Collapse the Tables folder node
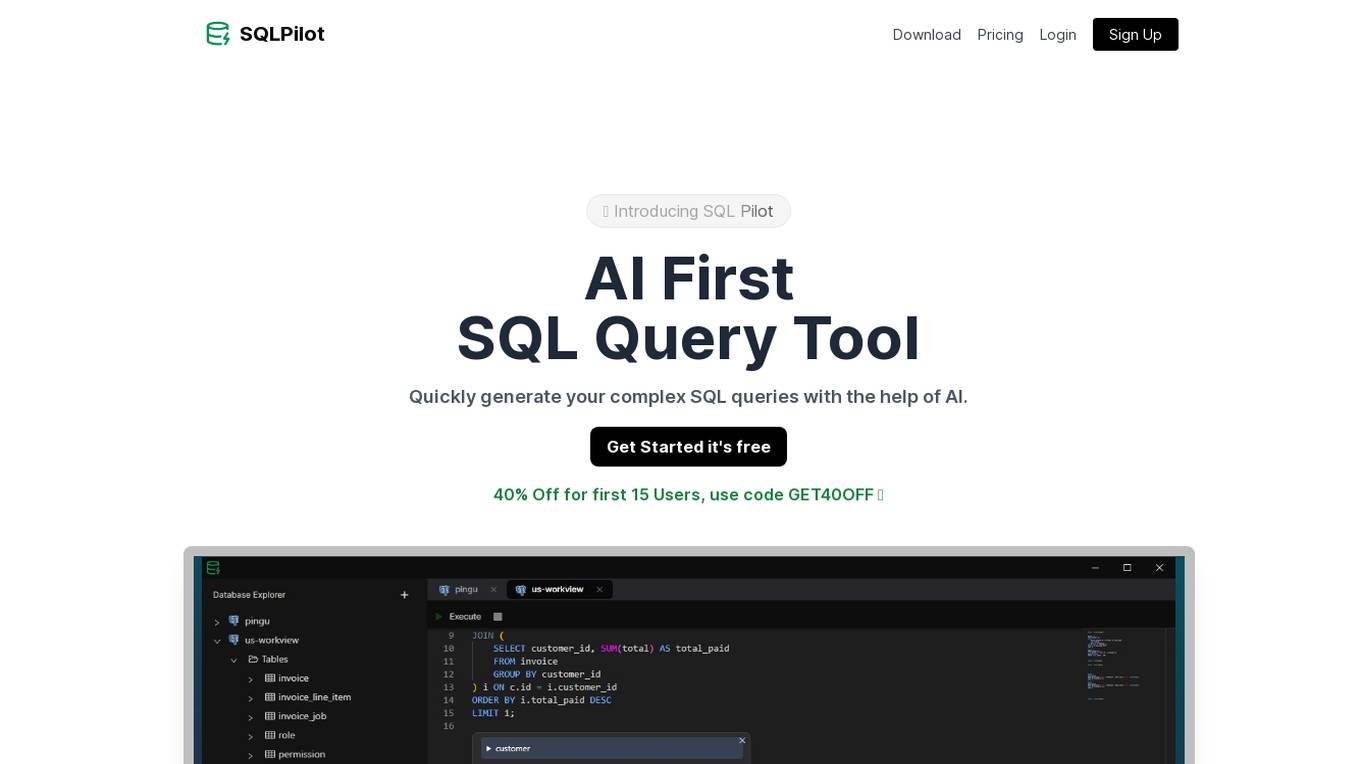 pyautogui.click(x=234, y=660)
